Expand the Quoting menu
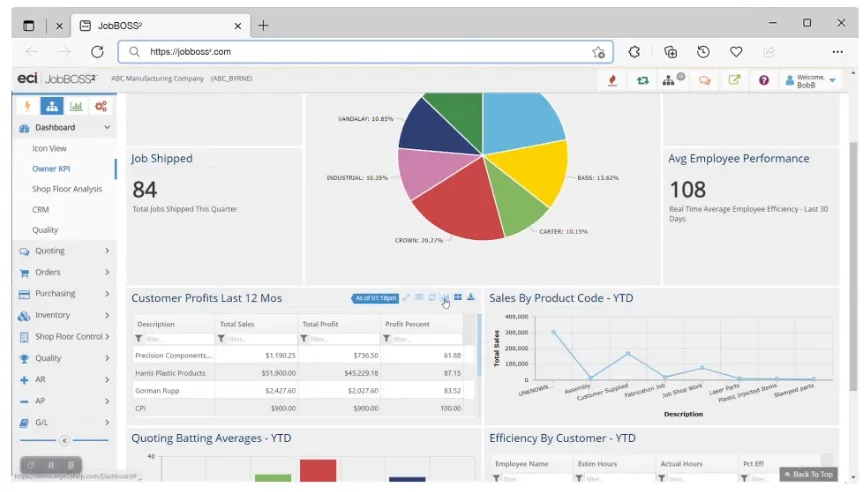864x492 pixels. tap(65, 251)
